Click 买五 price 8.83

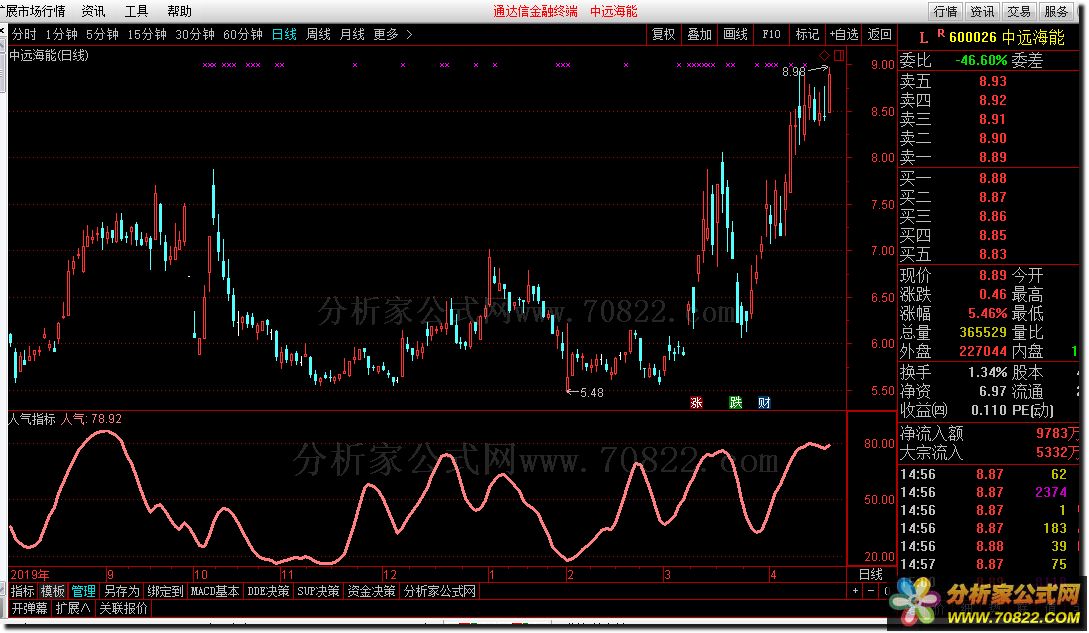(992, 254)
